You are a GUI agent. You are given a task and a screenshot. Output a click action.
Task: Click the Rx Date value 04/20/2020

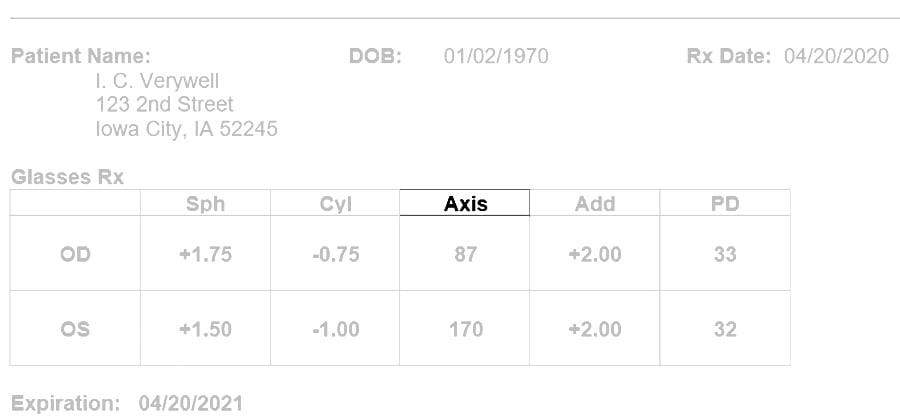click(836, 56)
